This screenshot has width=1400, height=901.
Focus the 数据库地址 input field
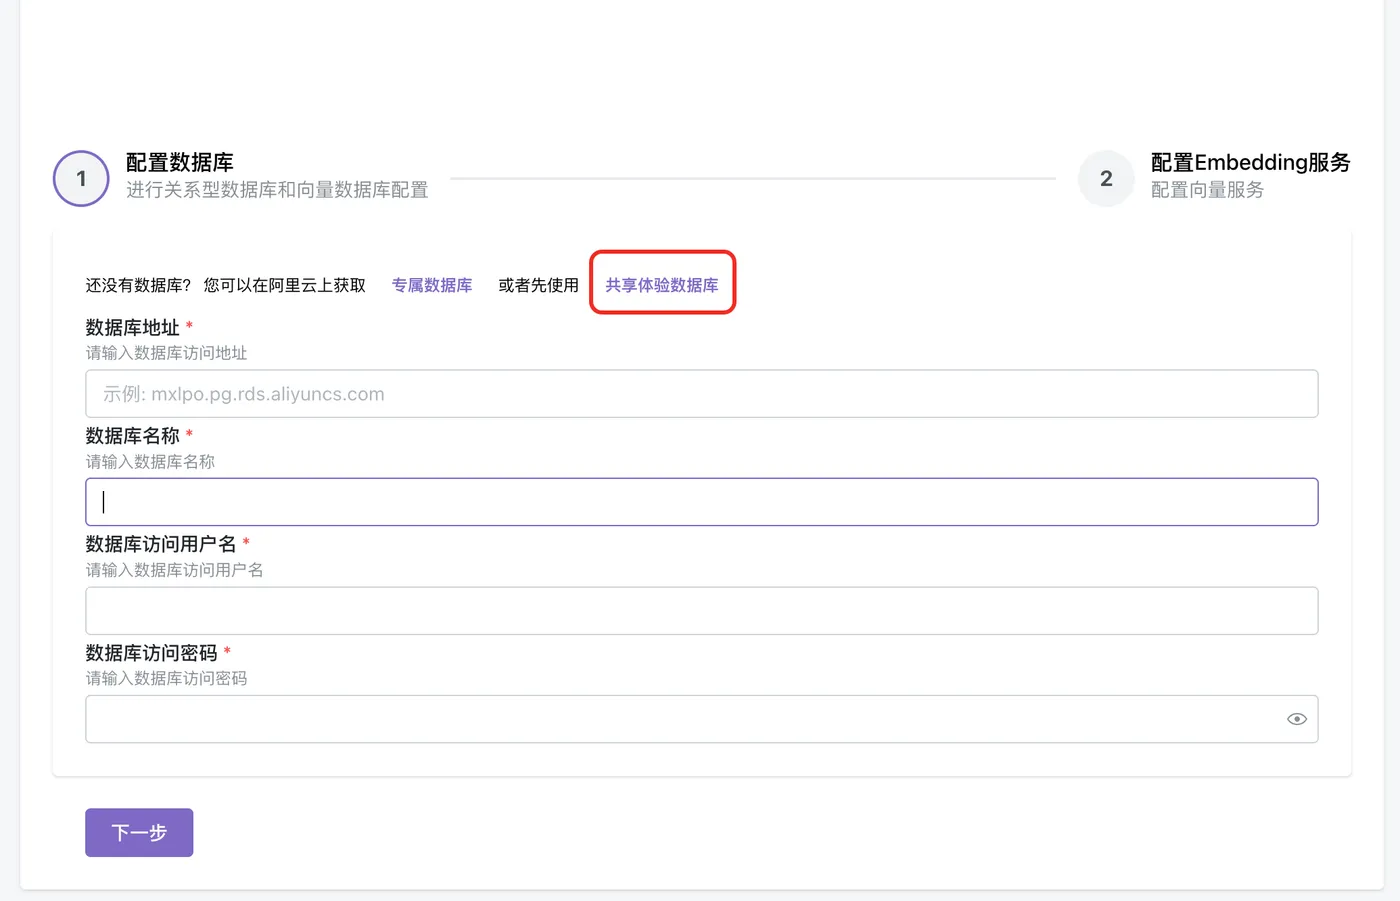tap(702, 394)
